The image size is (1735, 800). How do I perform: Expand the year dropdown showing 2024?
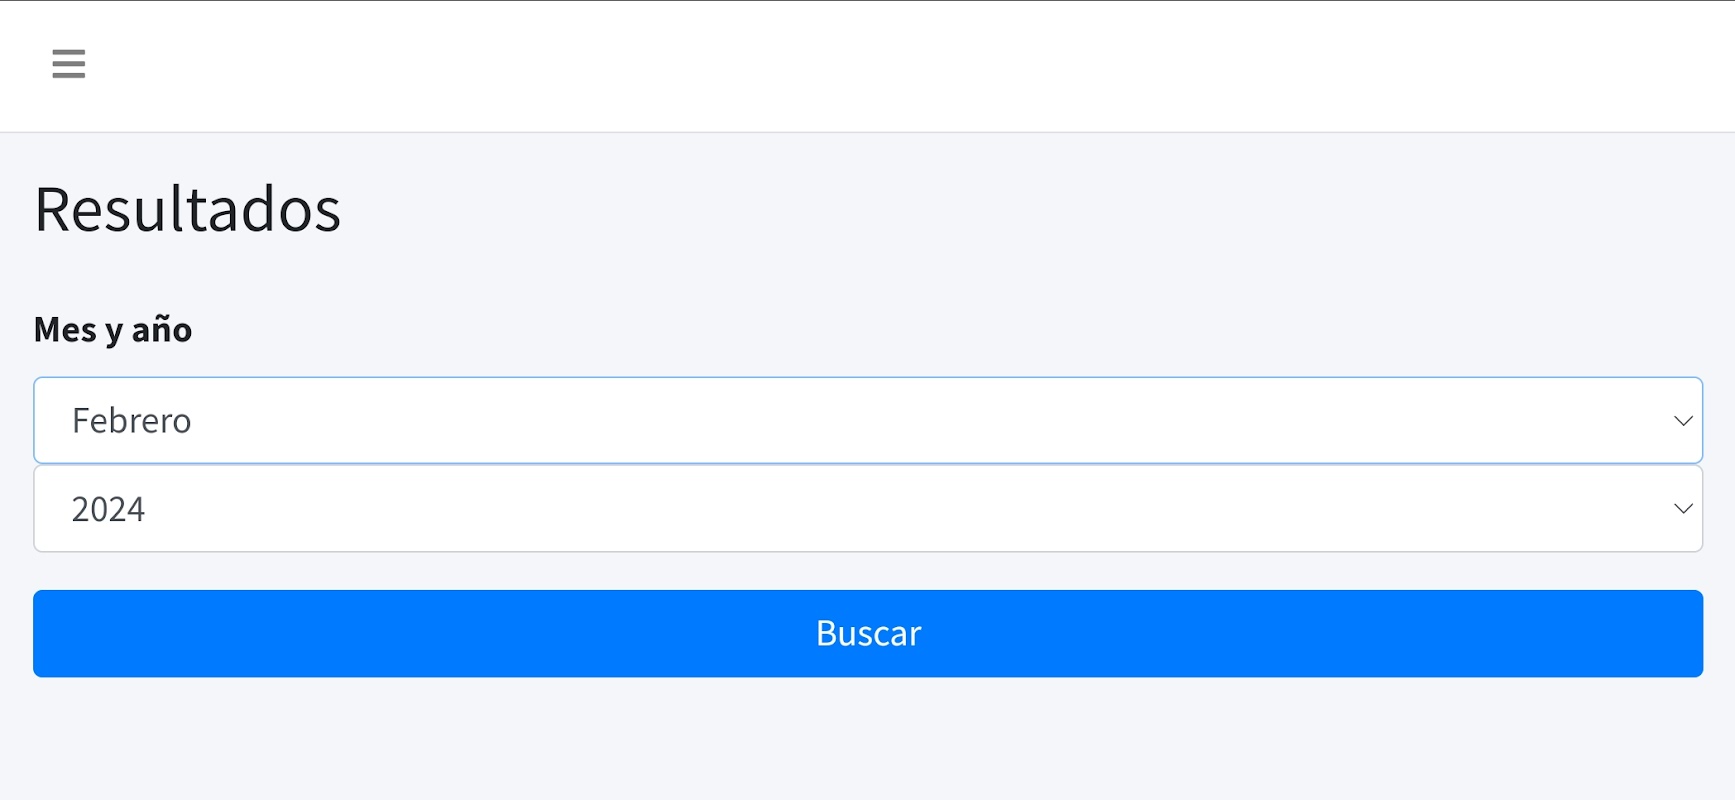coord(867,509)
